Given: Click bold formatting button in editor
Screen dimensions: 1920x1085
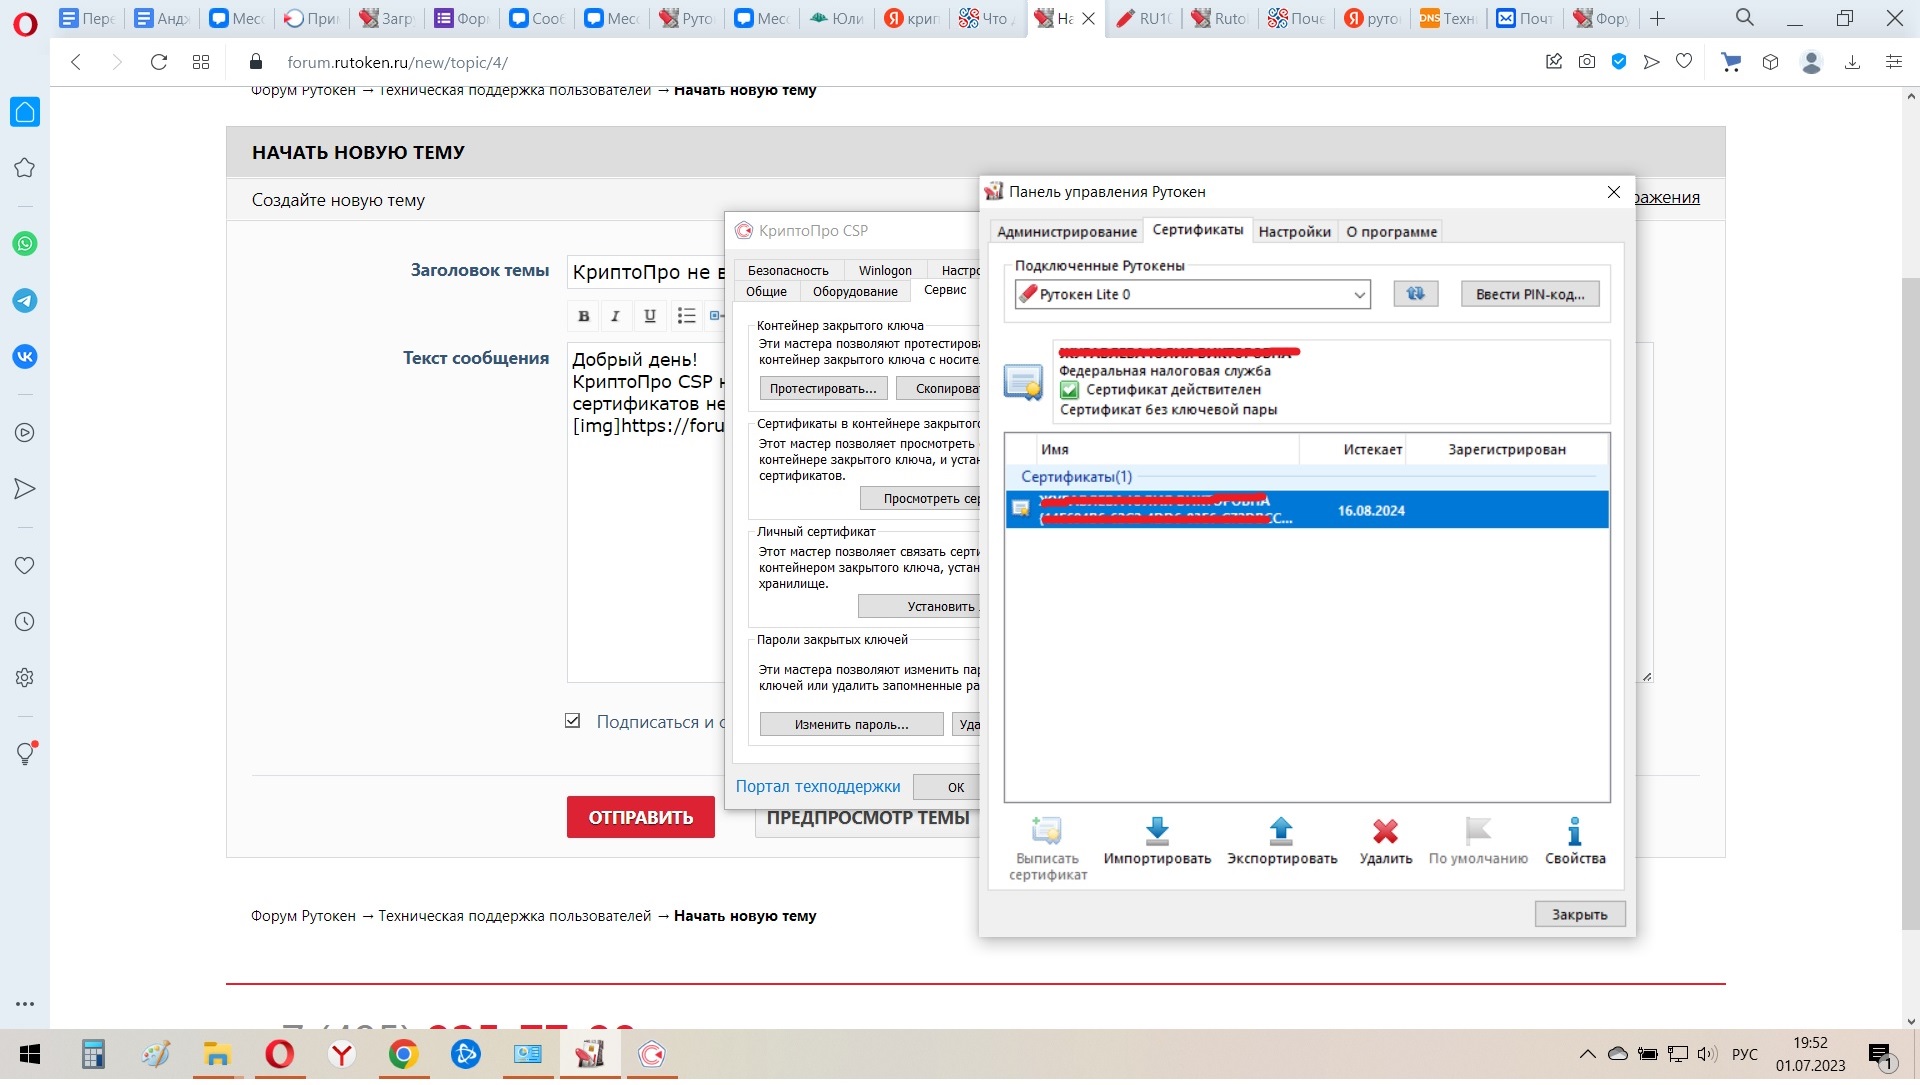Looking at the screenshot, I should pyautogui.click(x=584, y=316).
